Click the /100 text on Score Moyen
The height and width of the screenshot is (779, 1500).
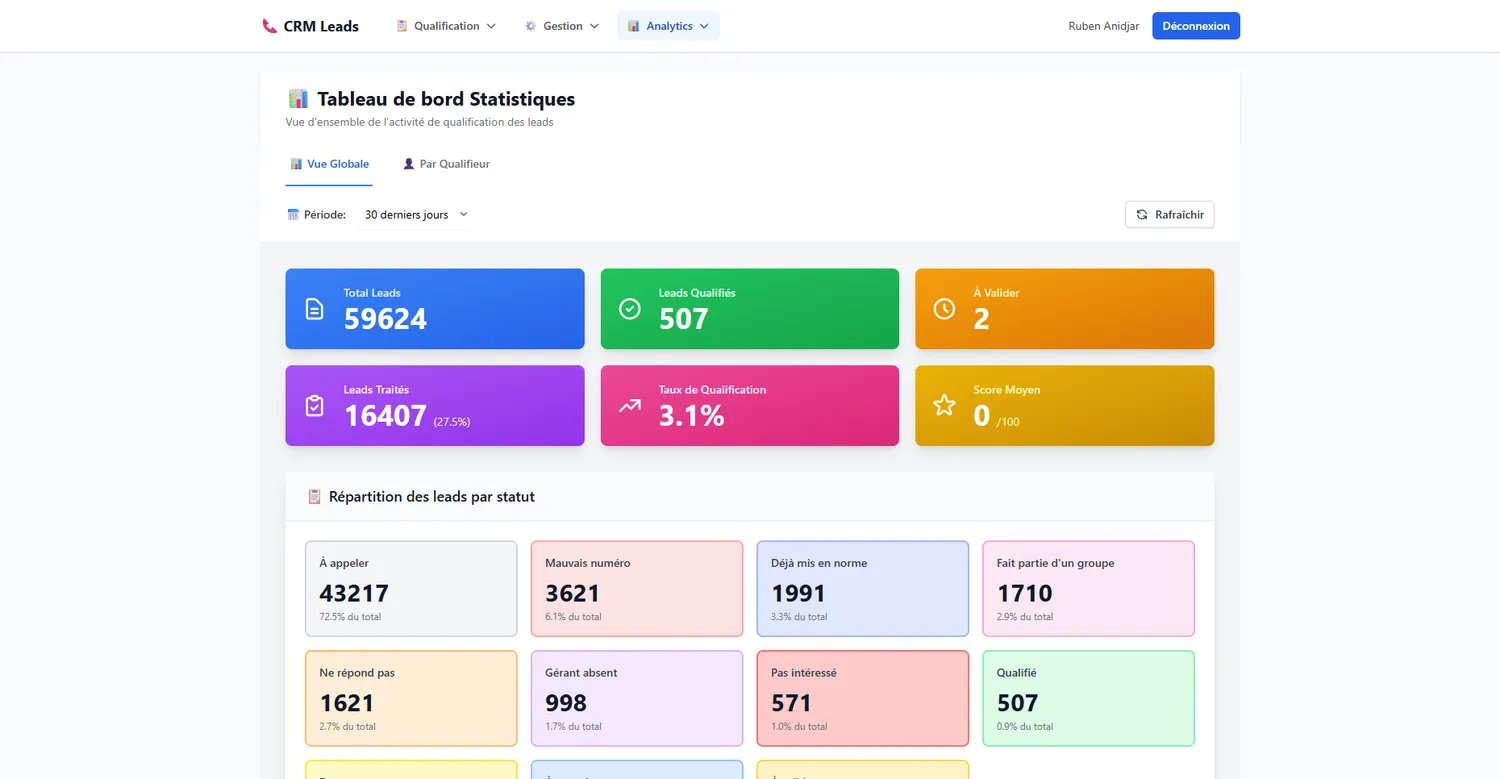coord(1008,422)
